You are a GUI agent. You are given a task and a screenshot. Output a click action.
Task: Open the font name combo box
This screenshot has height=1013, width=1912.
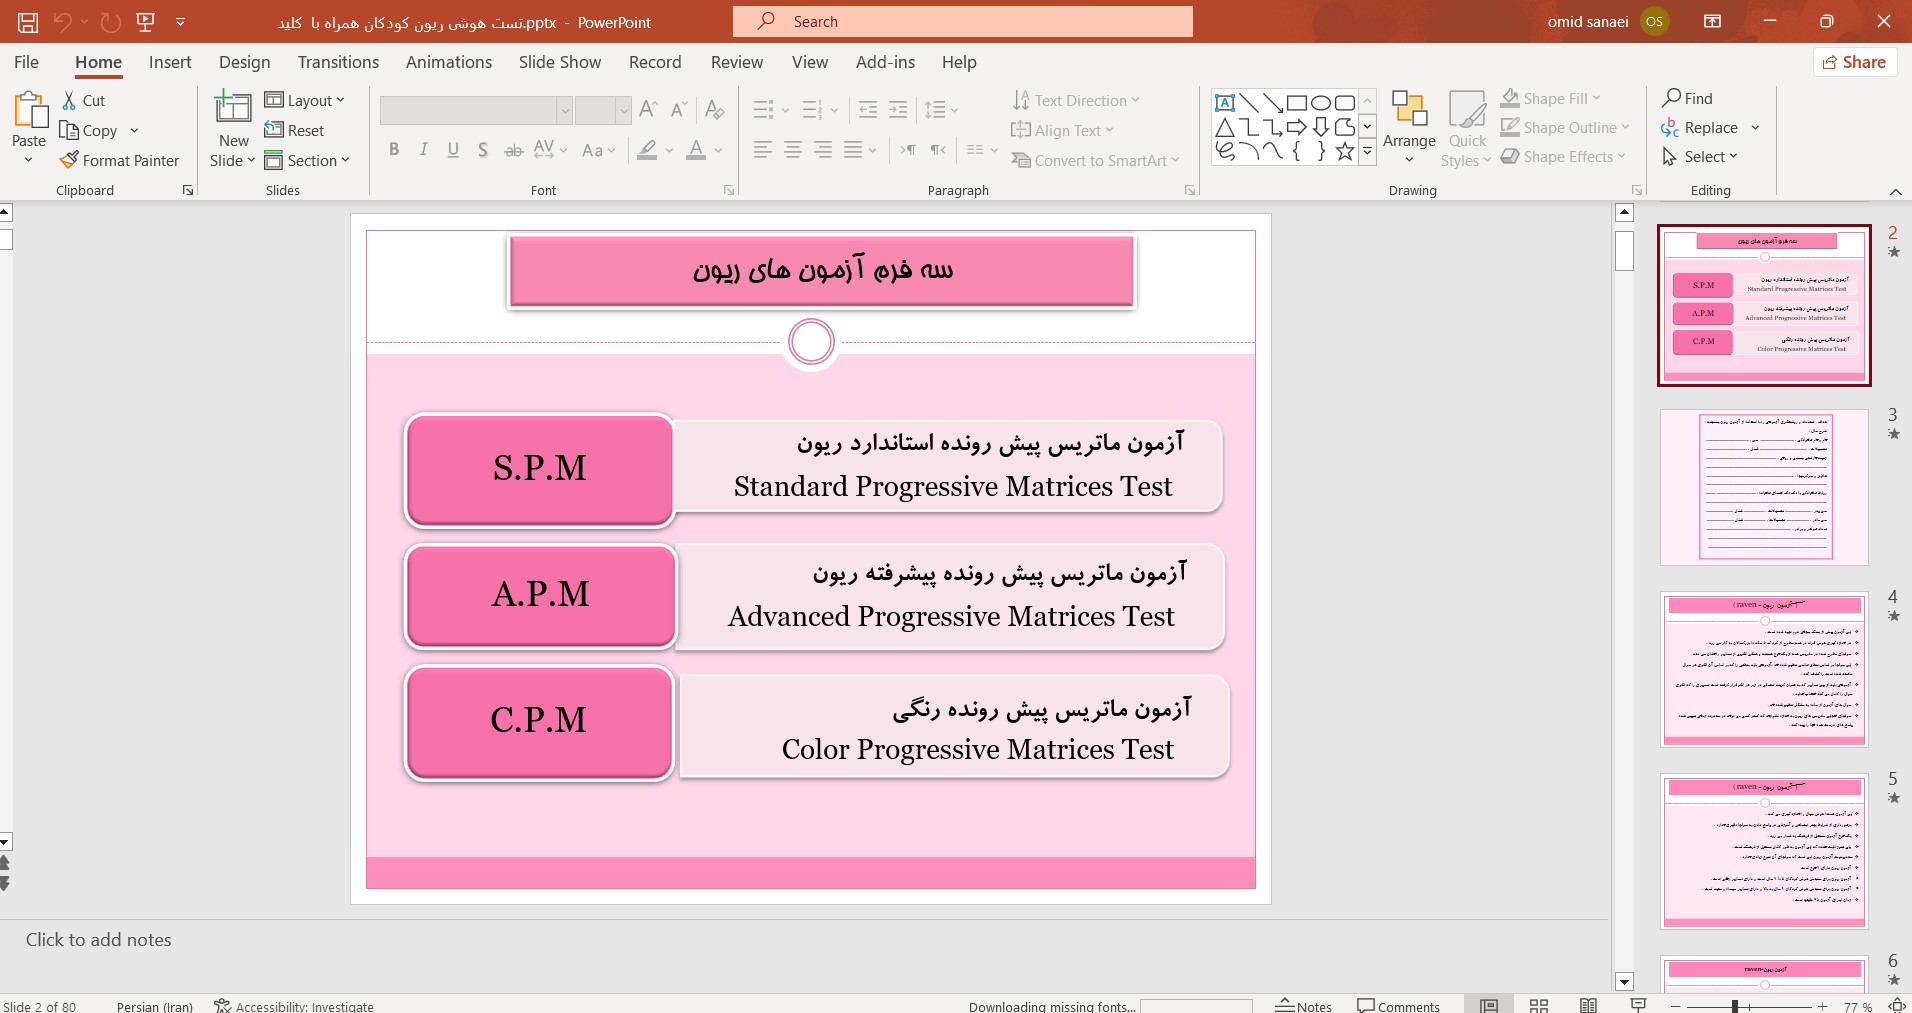(x=476, y=110)
